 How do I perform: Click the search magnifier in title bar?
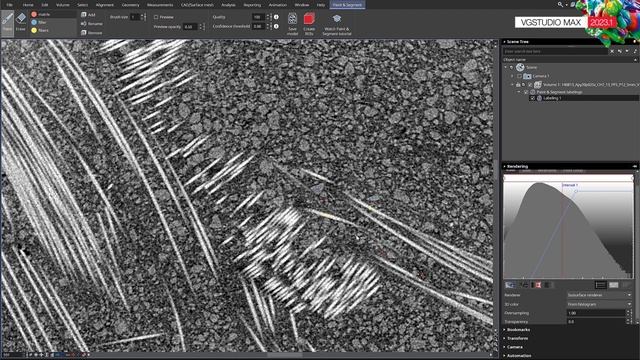(x=560, y=4)
